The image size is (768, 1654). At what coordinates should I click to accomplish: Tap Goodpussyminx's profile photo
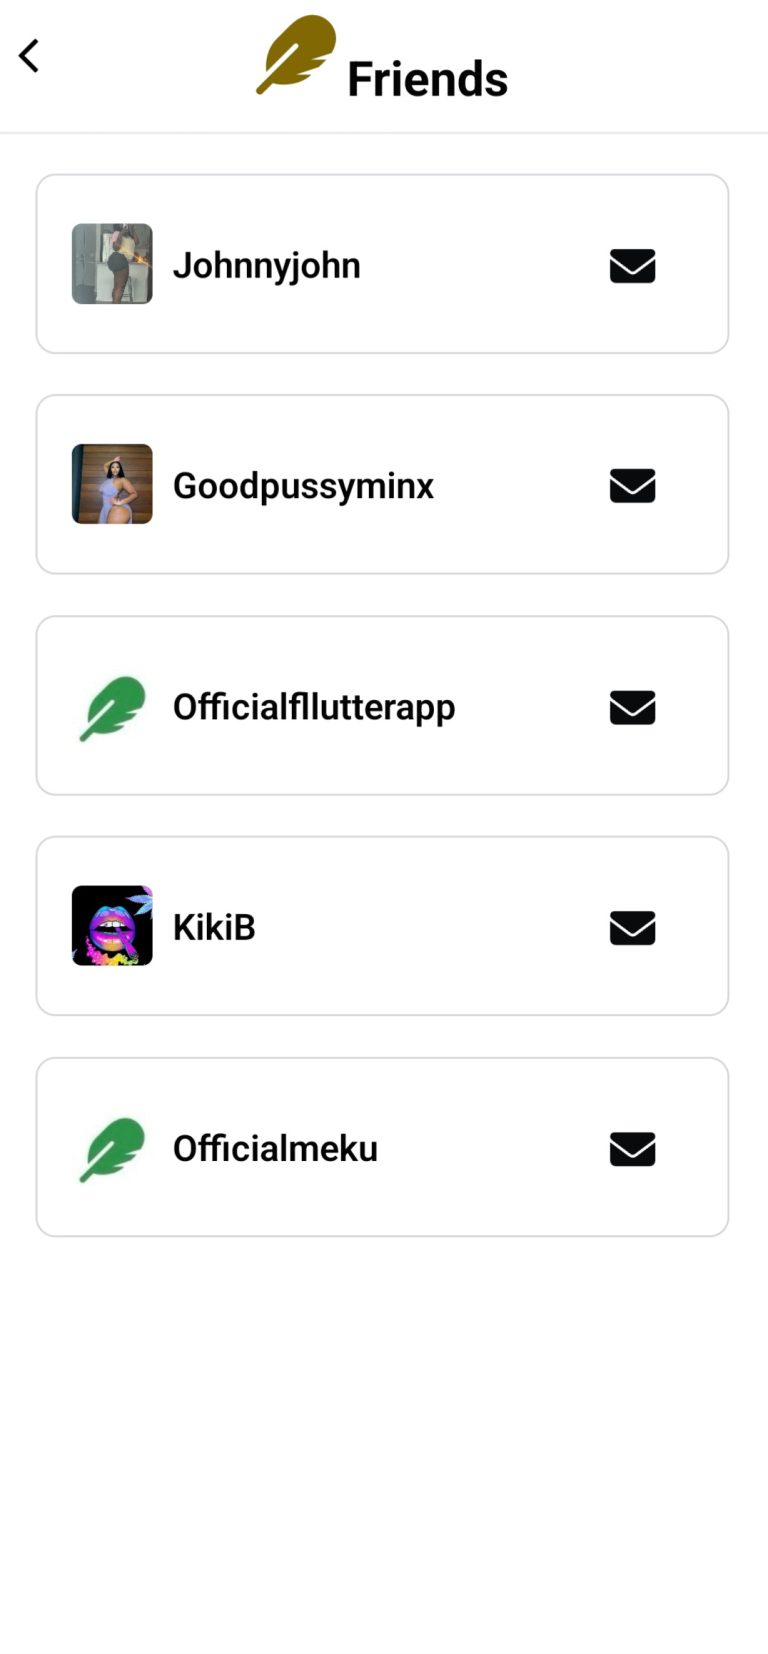tap(112, 484)
